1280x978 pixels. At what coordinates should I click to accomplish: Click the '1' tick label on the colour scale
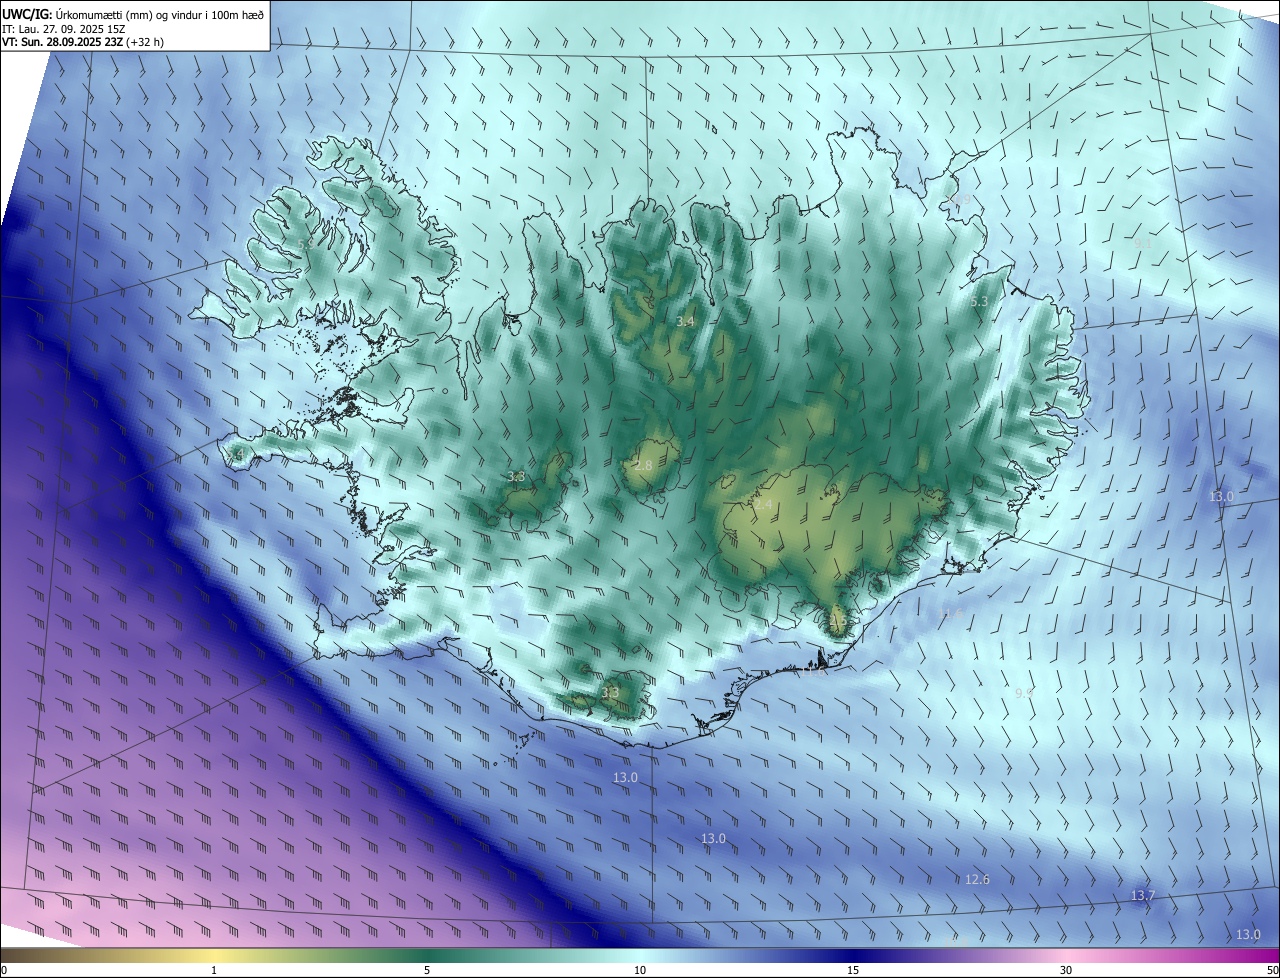click(214, 970)
